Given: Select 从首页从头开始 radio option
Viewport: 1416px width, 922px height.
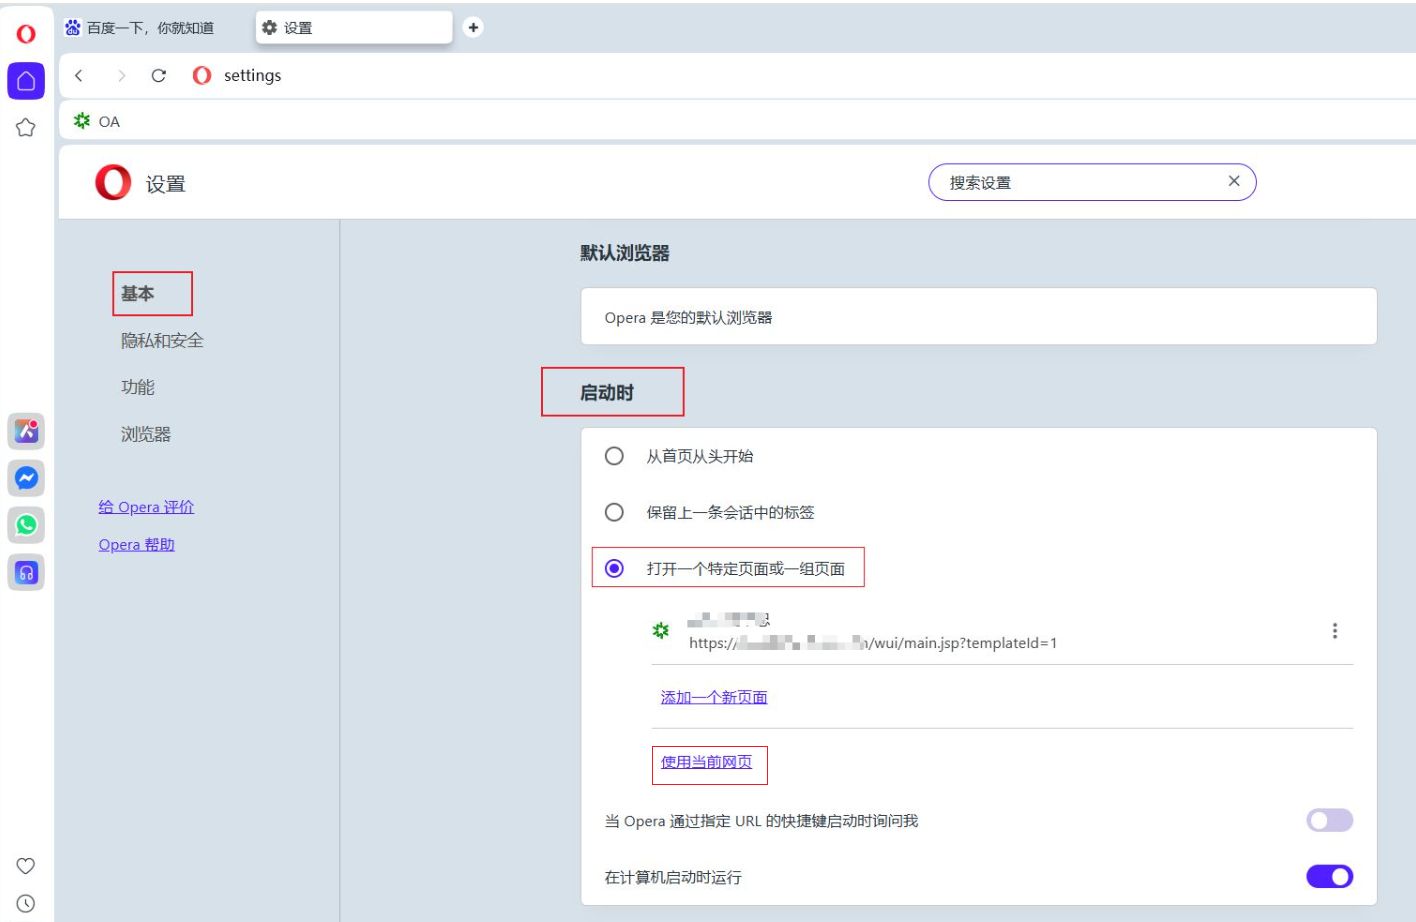Looking at the screenshot, I should [x=614, y=456].
